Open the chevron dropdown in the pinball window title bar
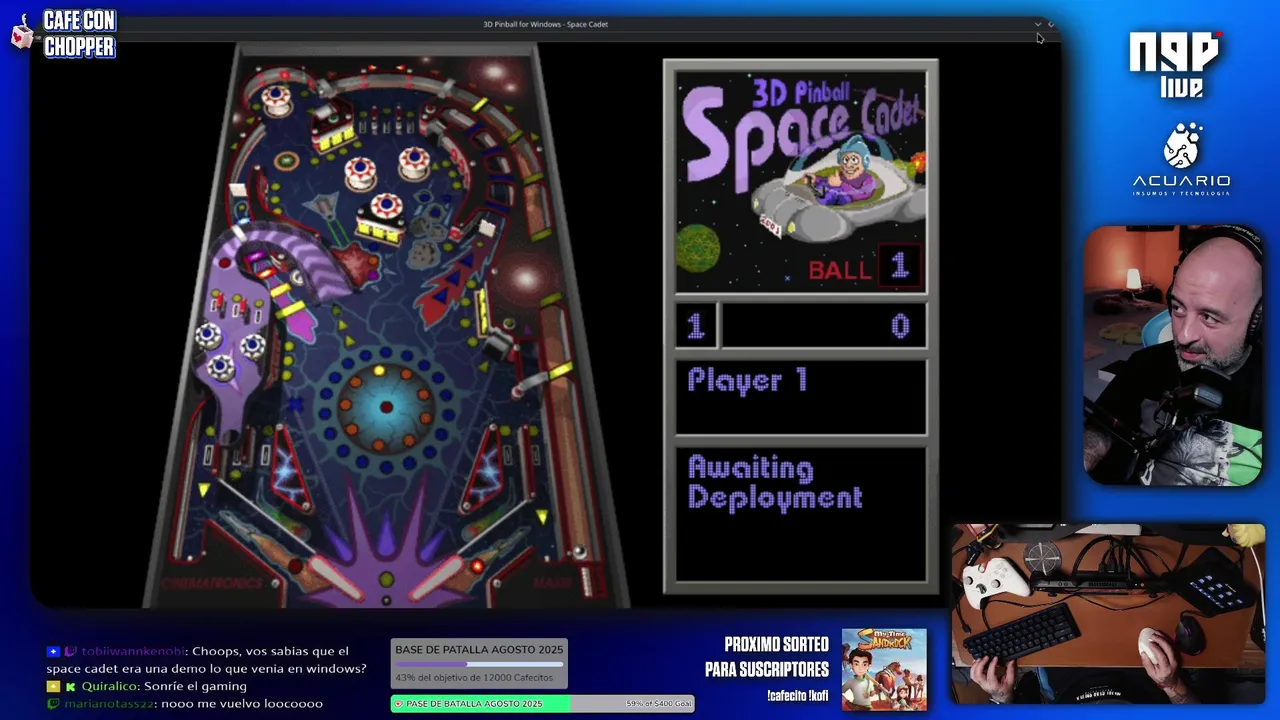The height and width of the screenshot is (720, 1280). pos(1038,24)
